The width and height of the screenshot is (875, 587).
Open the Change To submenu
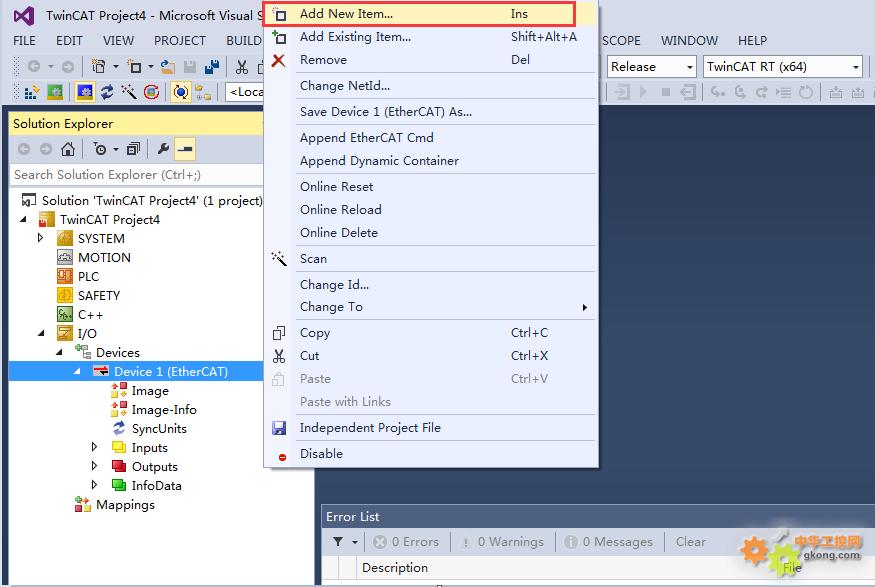[431, 307]
